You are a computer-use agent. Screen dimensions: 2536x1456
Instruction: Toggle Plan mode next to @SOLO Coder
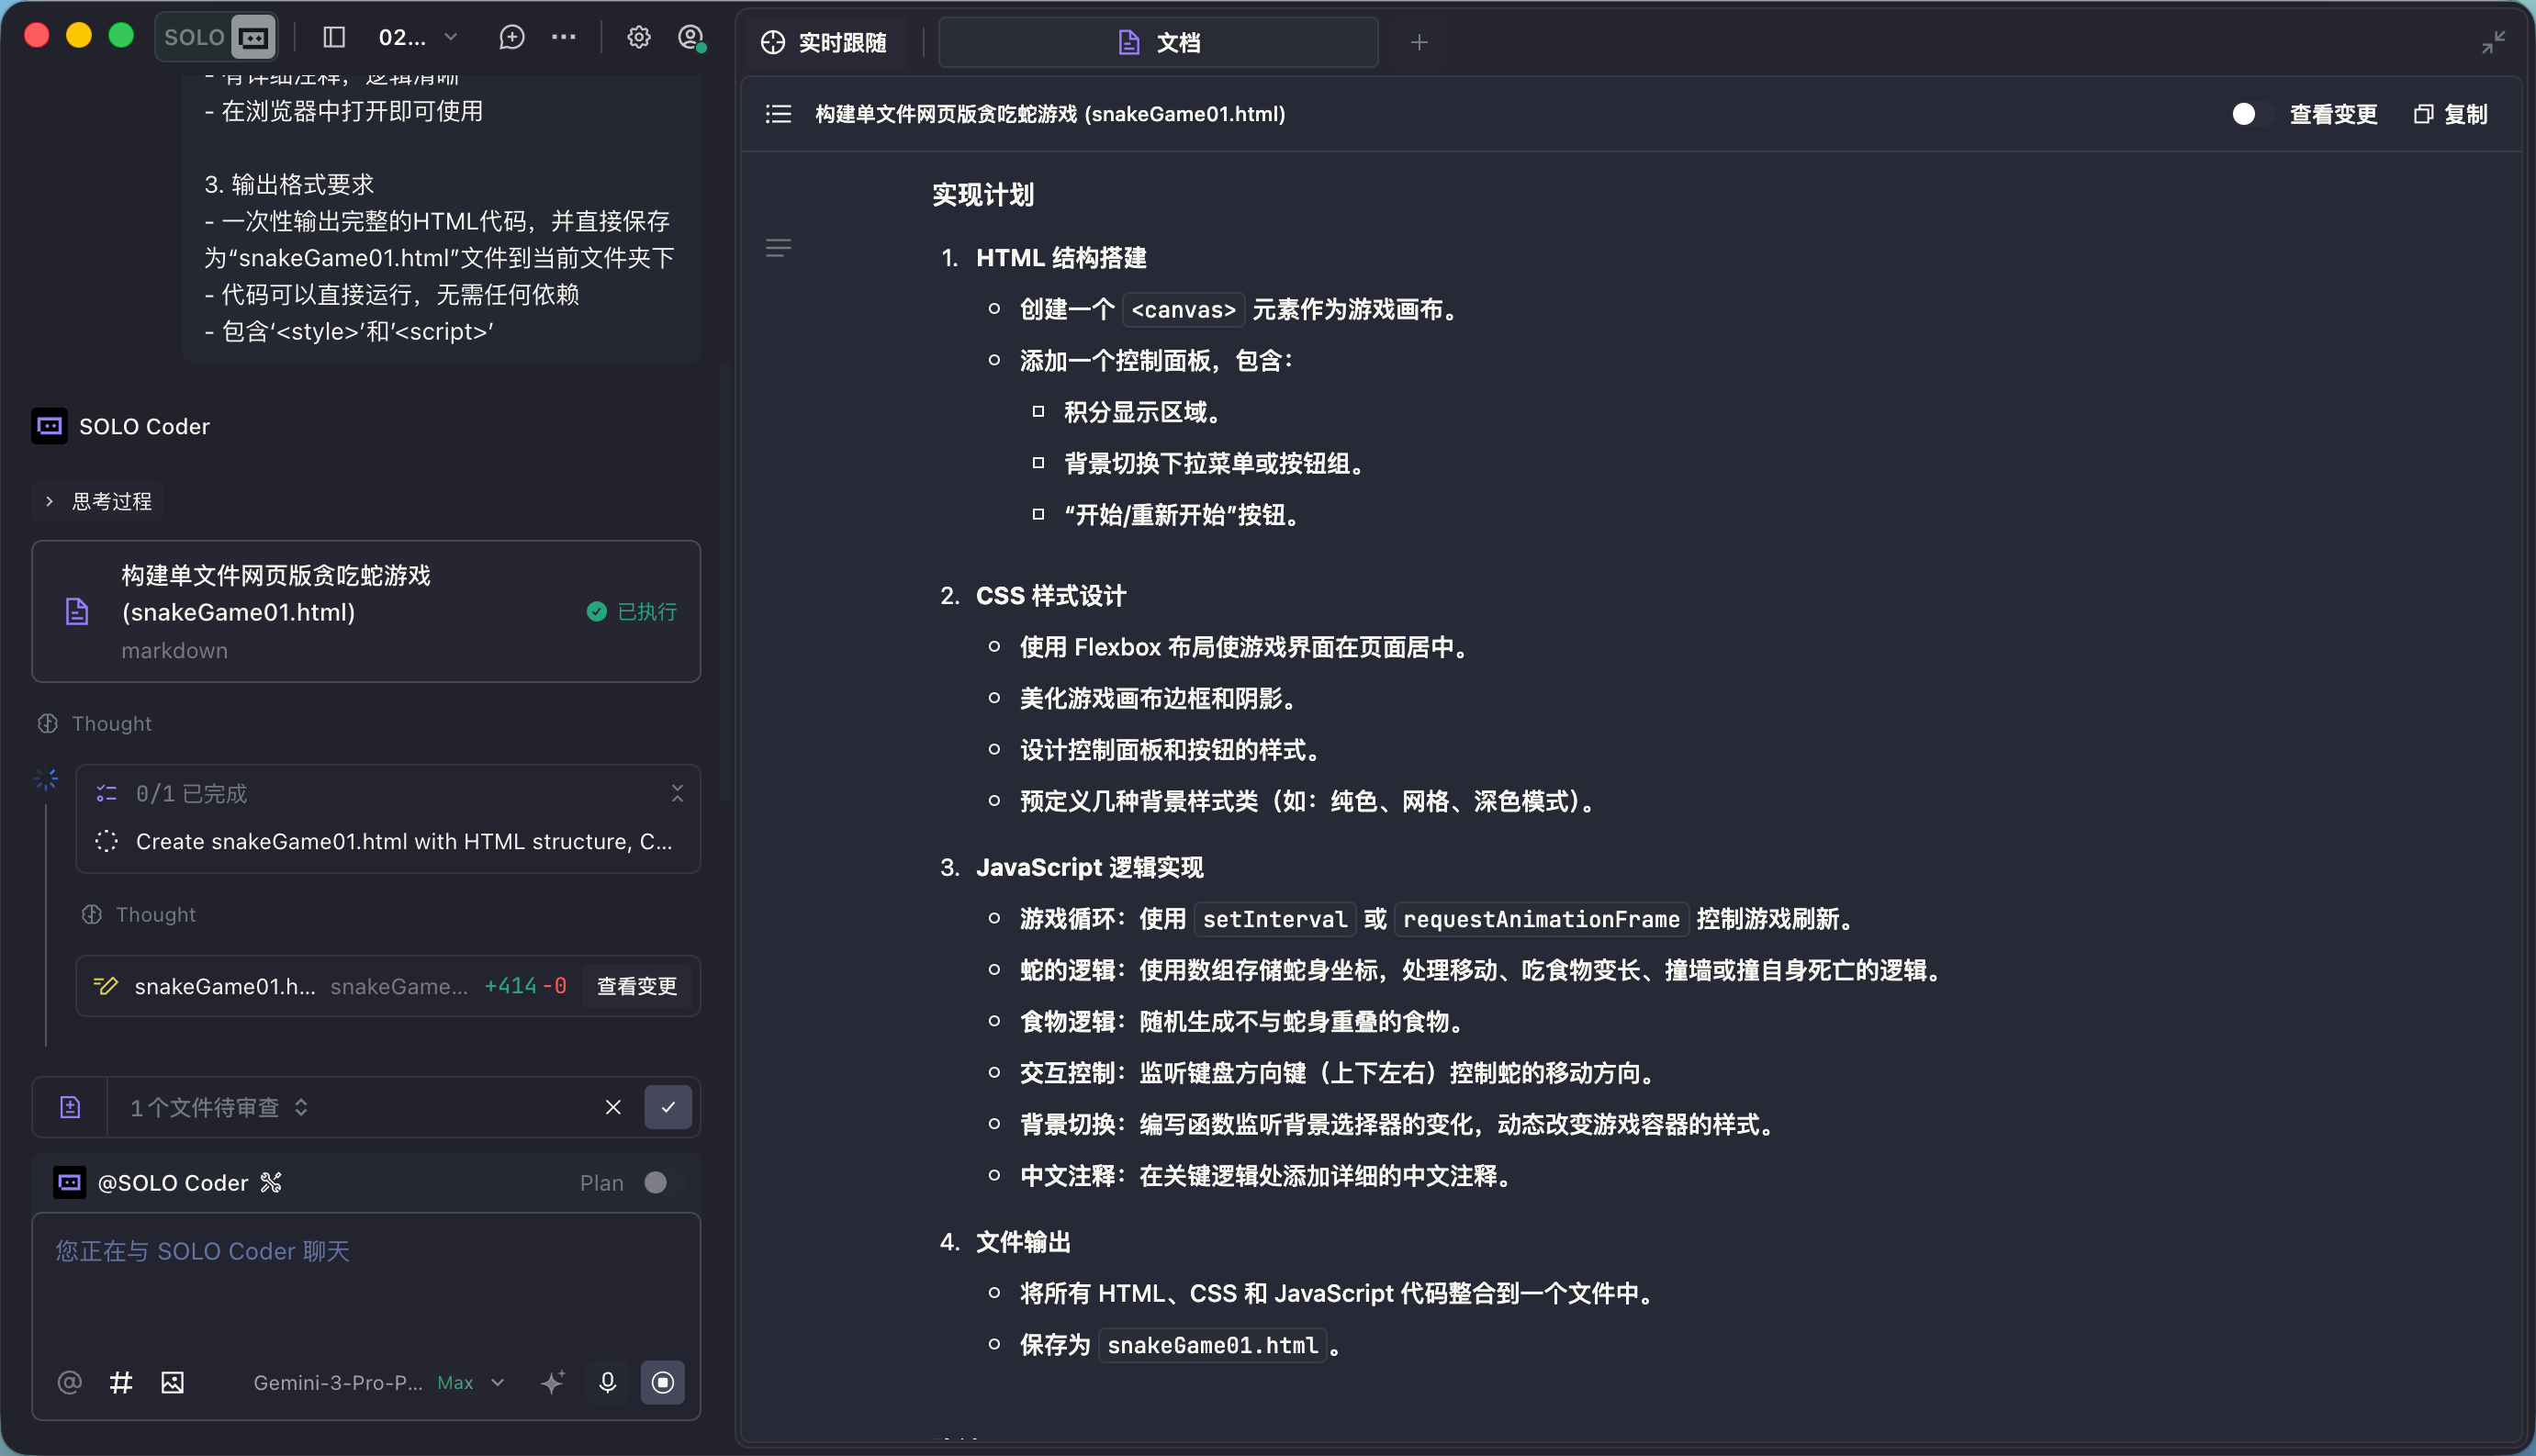[656, 1182]
